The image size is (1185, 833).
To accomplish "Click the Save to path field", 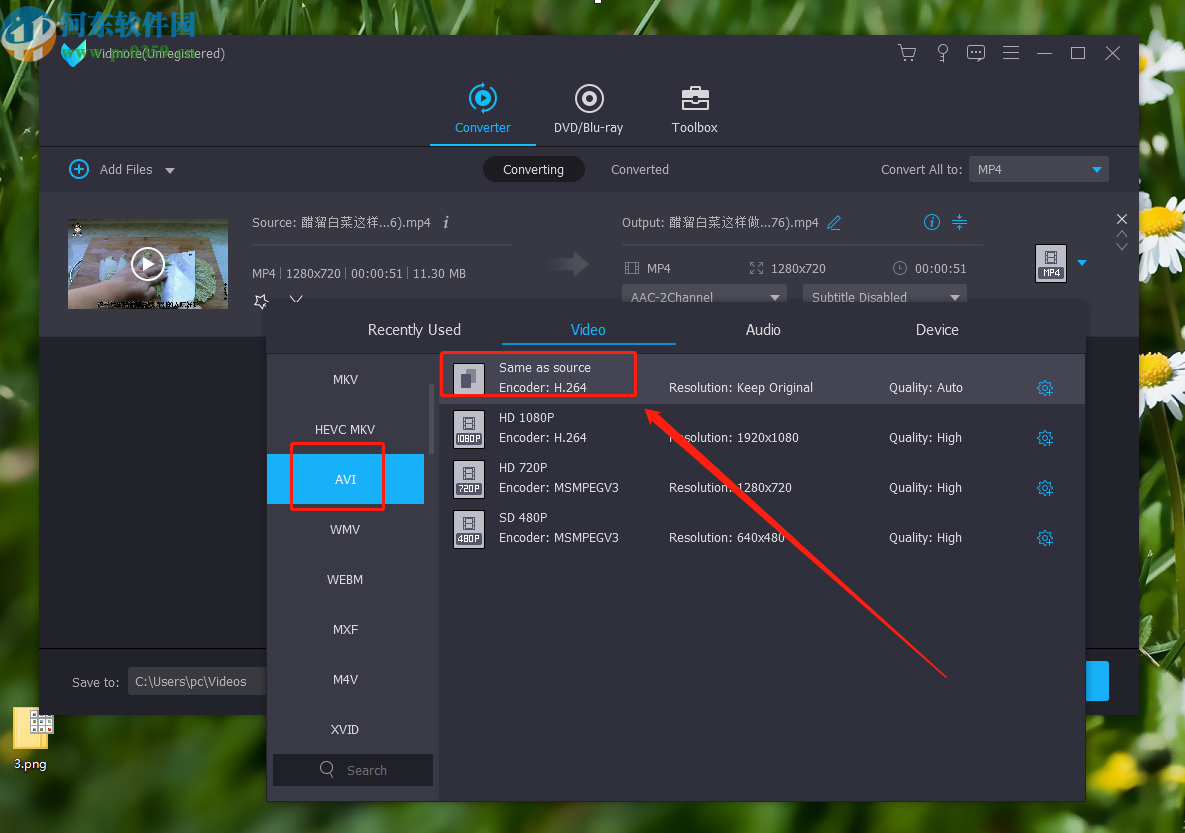I will (197, 681).
